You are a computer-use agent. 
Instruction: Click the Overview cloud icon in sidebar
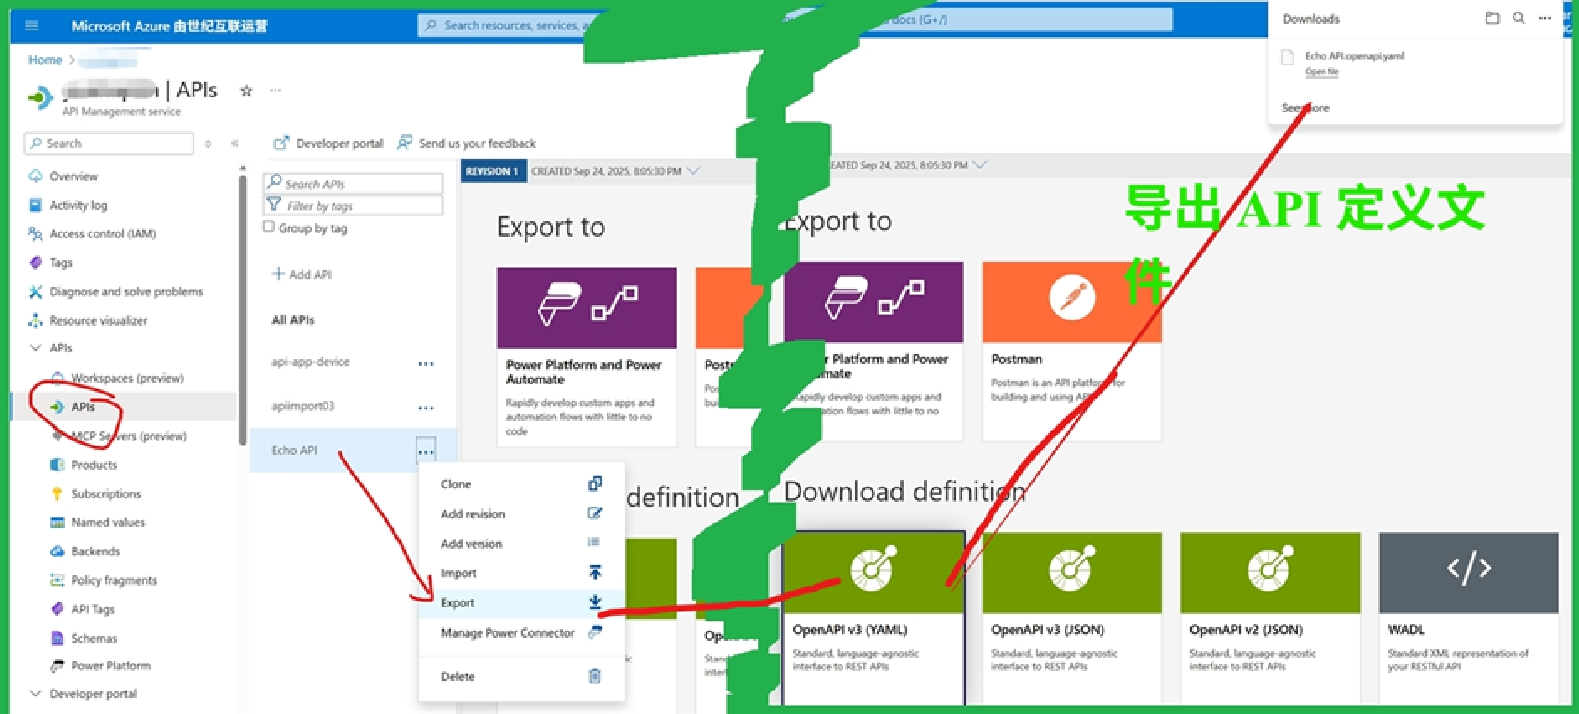35,176
